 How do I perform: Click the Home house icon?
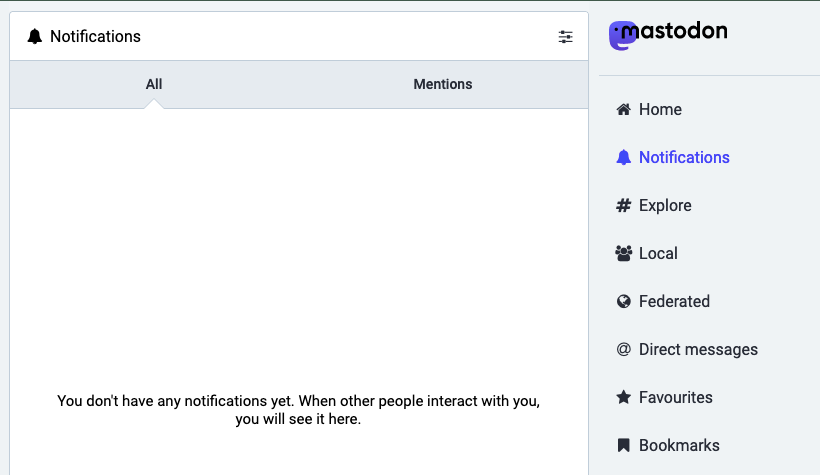point(624,110)
